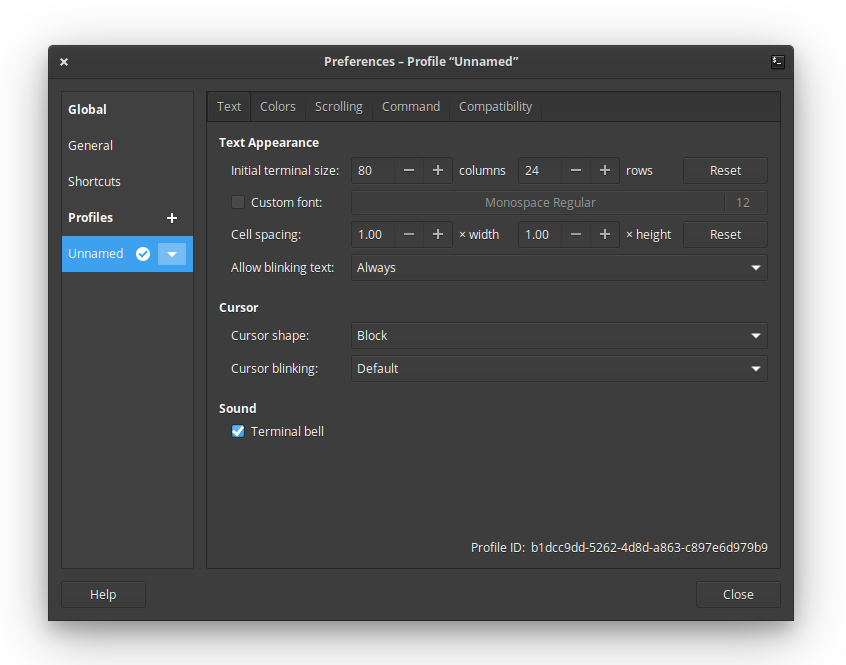Decrease columns with the minus button
This screenshot has width=846, height=665.
[x=409, y=170]
